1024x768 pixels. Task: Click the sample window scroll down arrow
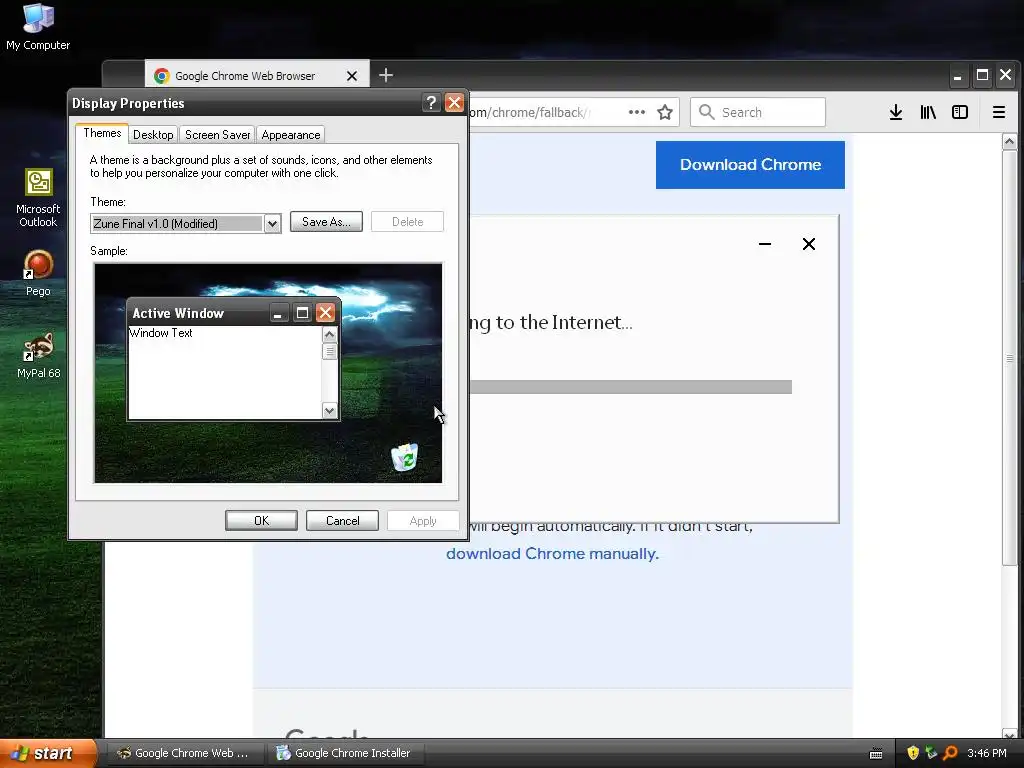tap(330, 411)
